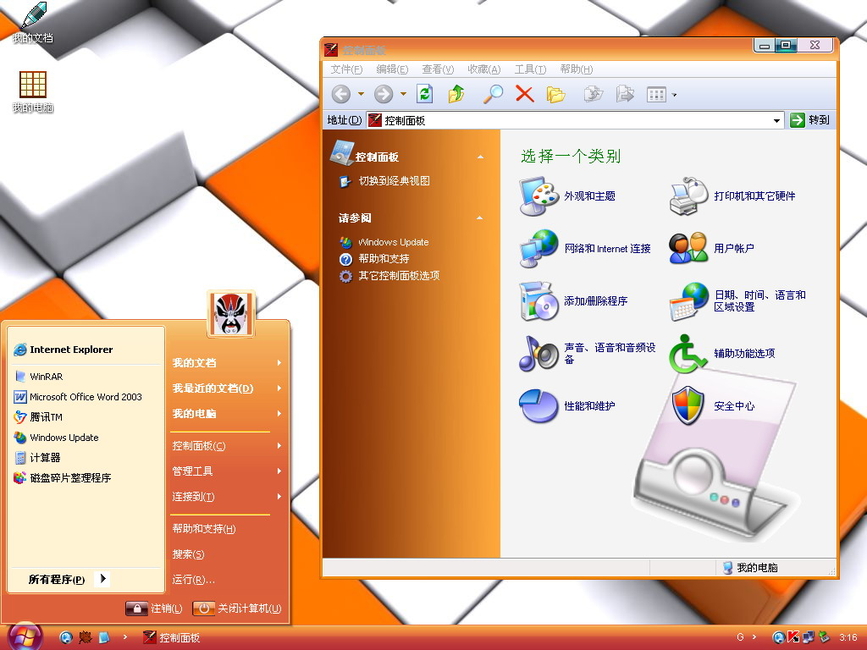The height and width of the screenshot is (650, 867).
Task: Open the 帮助(H) menu
Action: (576, 70)
